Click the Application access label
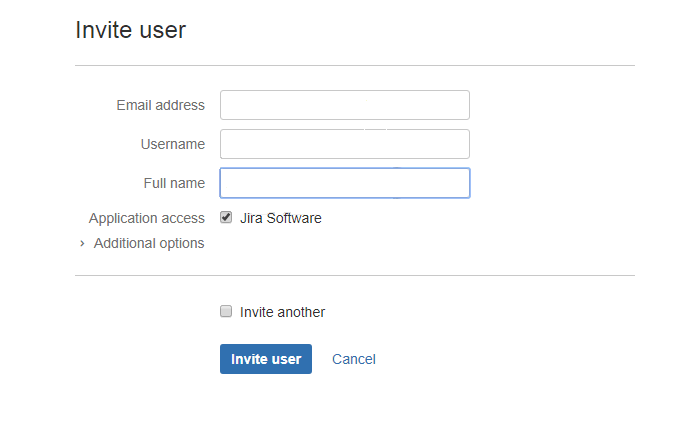This screenshot has width=675, height=446. pyautogui.click(x=147, y=219)
